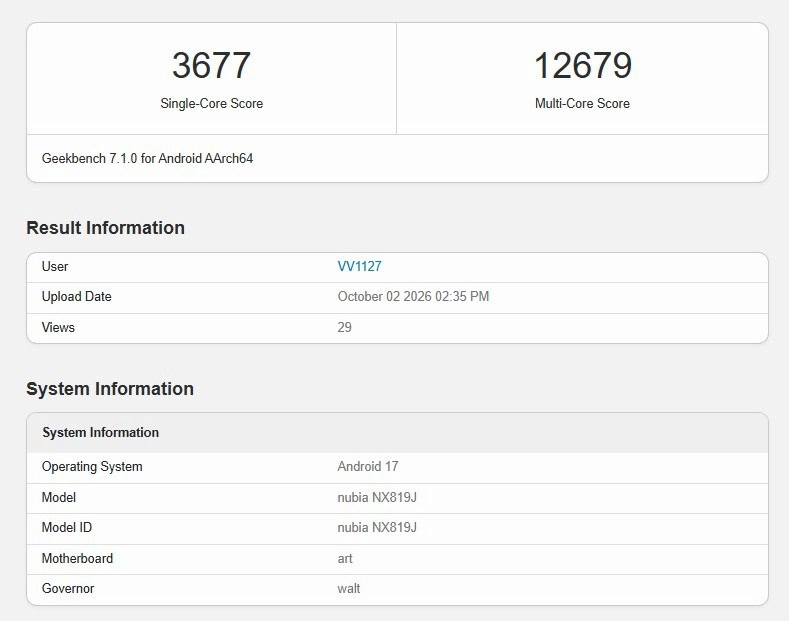Select nubia NX819J in the Model ID row
The width and height of the screenshot is (789, 621).
point(377,527)
